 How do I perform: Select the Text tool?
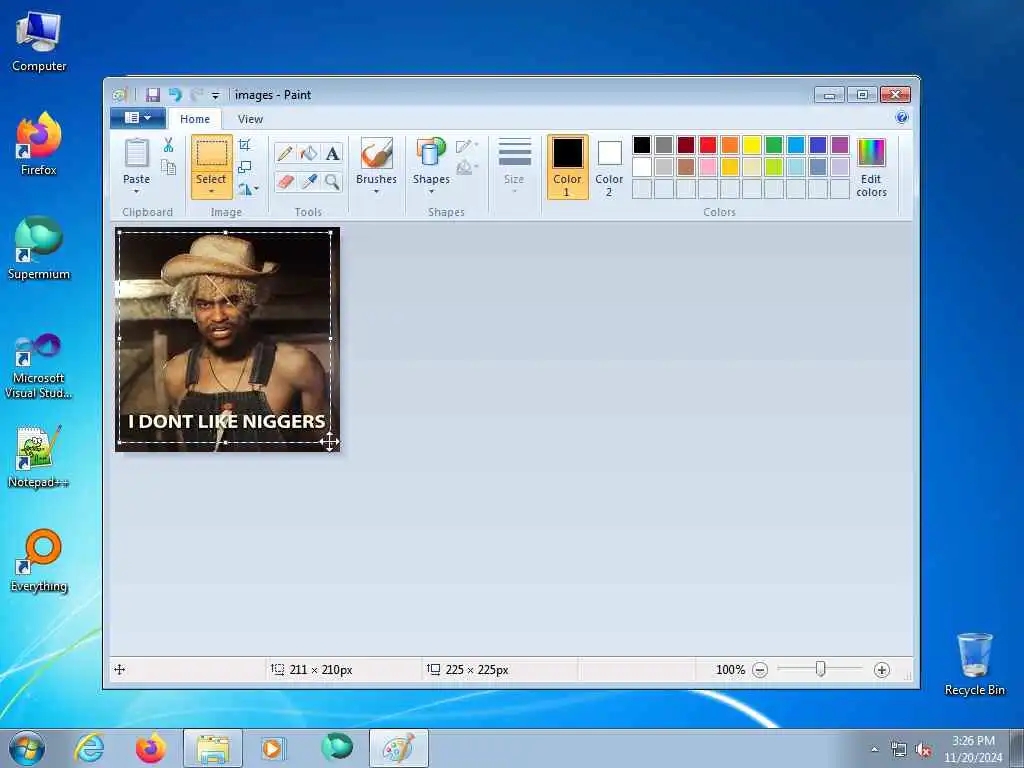332,153
